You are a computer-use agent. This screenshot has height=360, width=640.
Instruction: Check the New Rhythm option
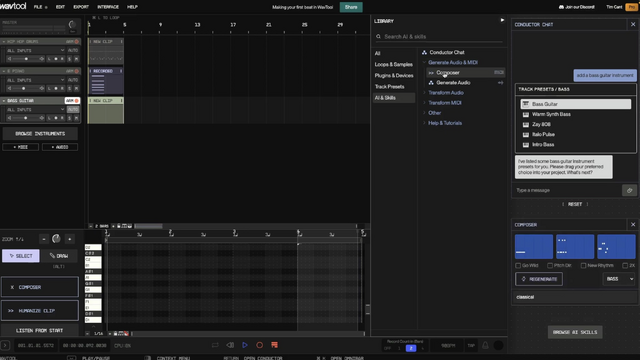tap(584, 265)
